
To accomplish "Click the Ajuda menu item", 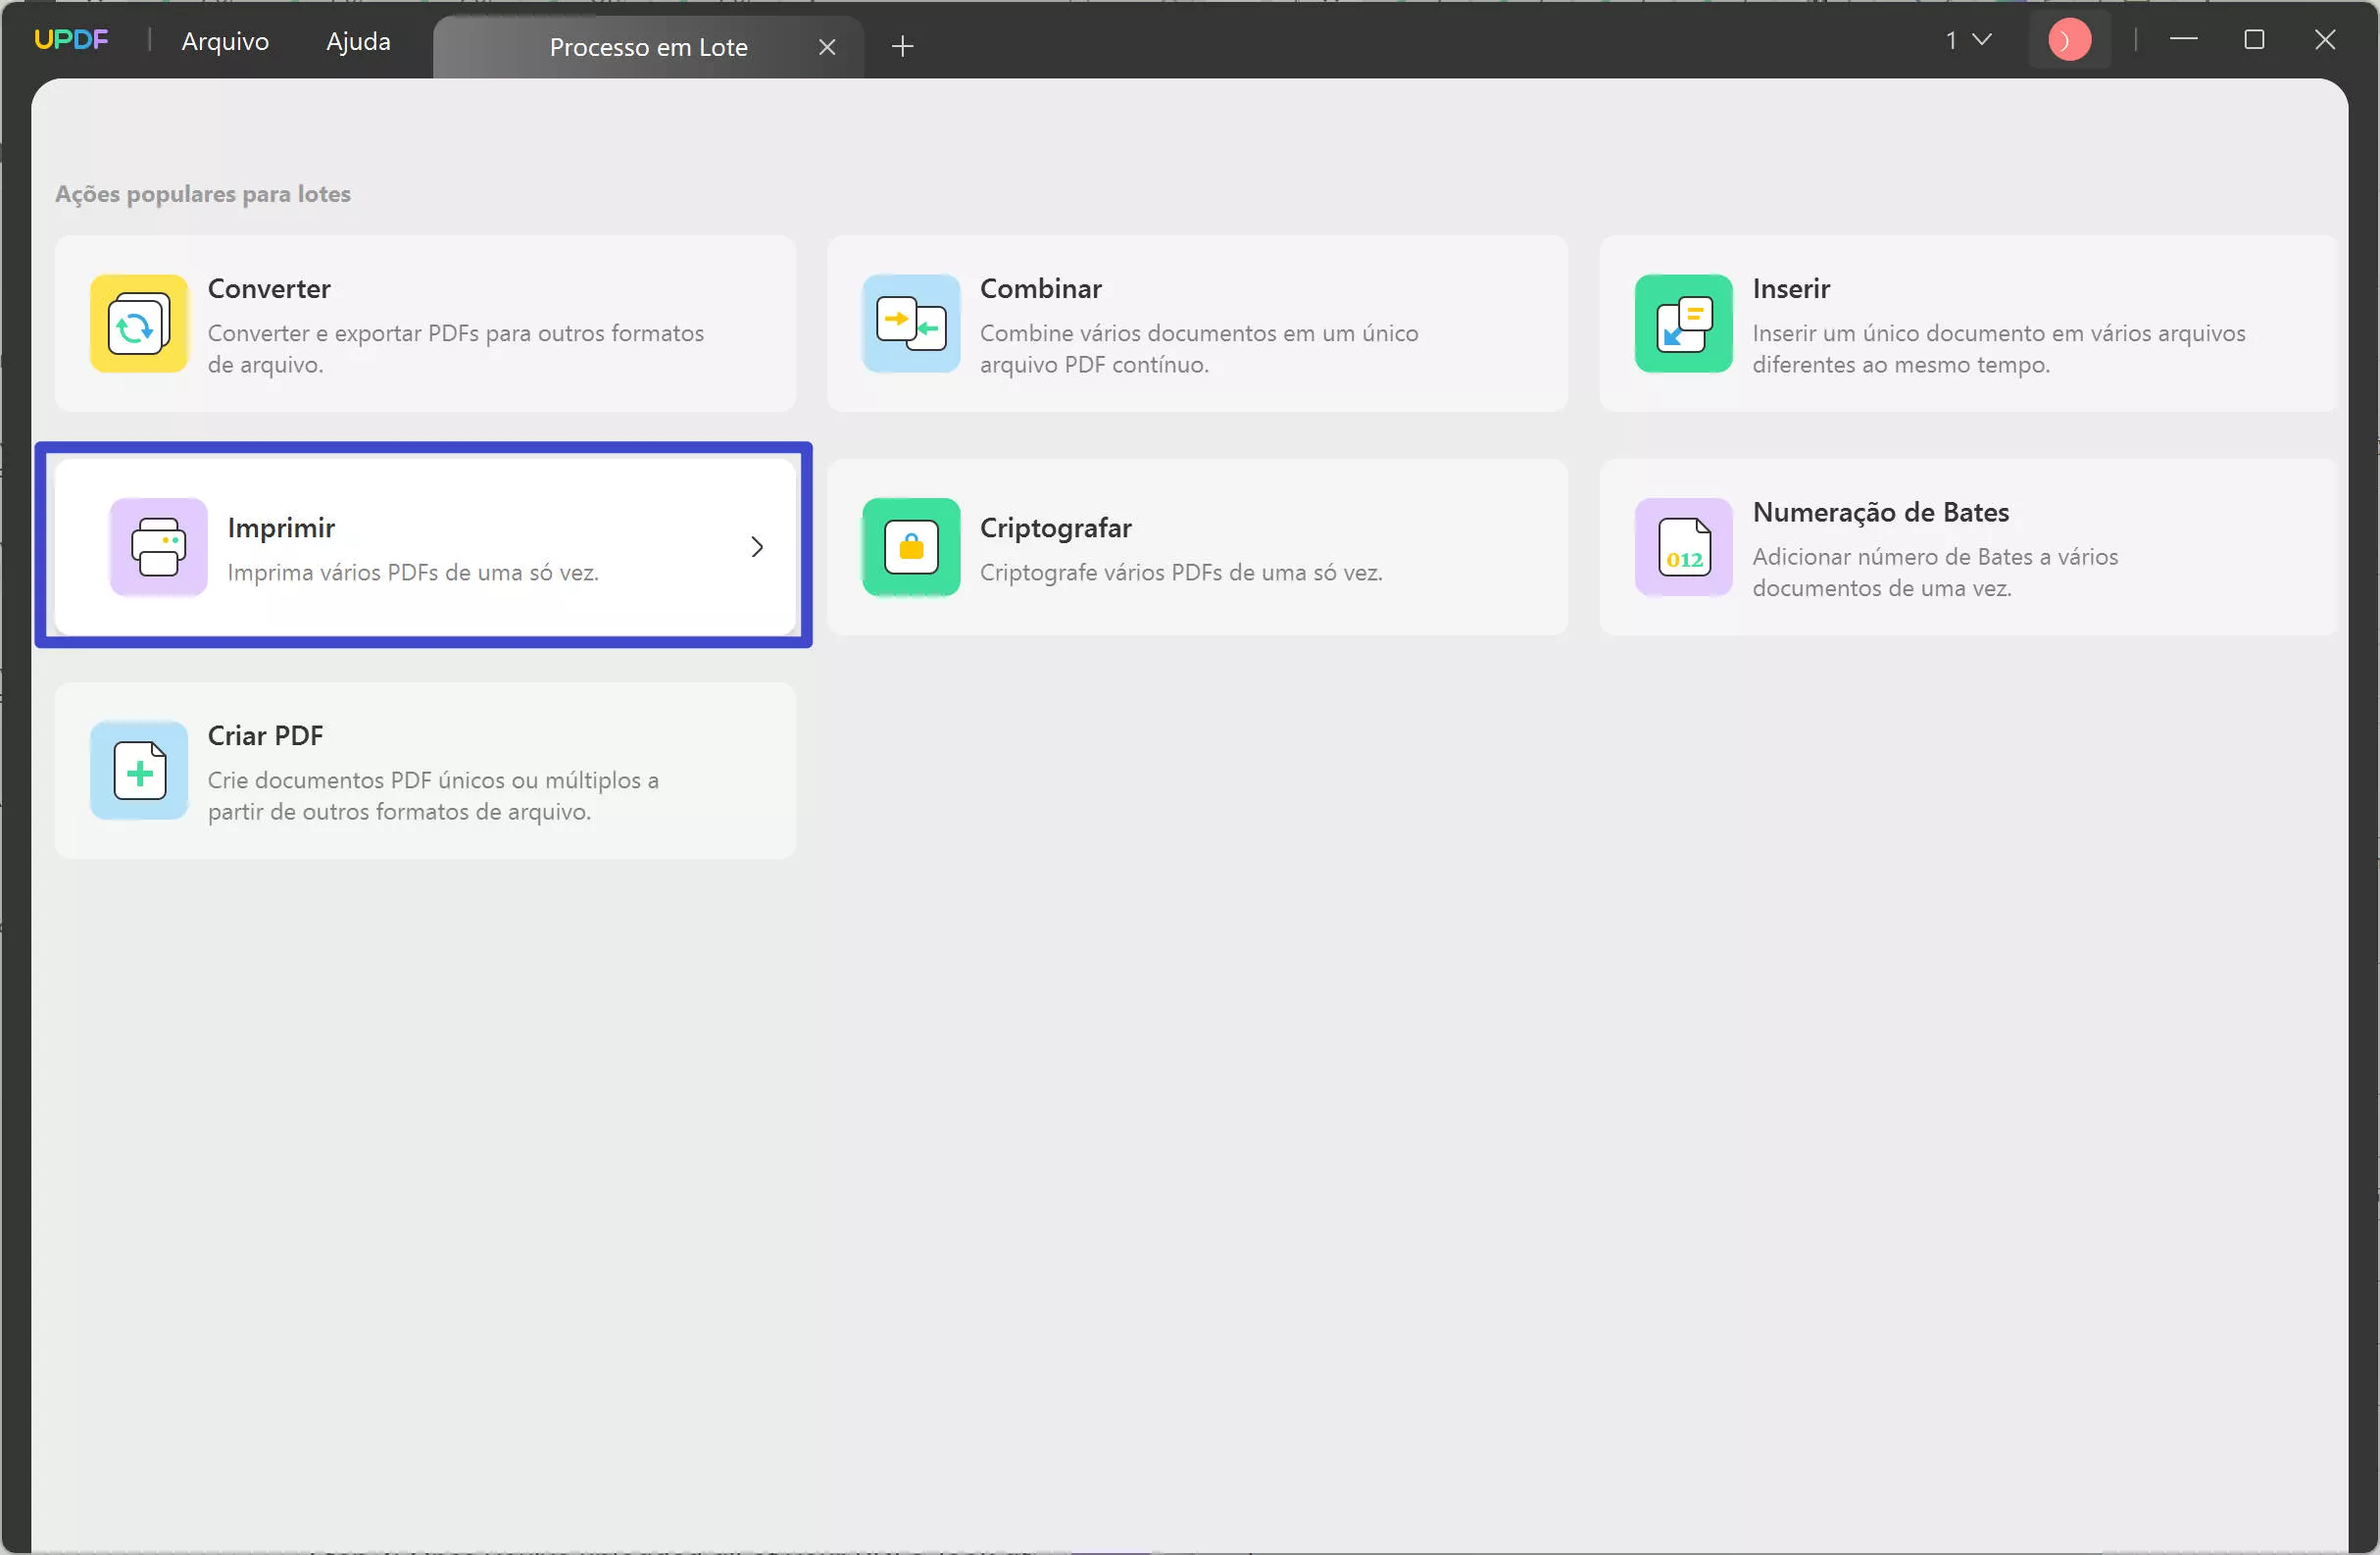I will [x=356, y=40].
